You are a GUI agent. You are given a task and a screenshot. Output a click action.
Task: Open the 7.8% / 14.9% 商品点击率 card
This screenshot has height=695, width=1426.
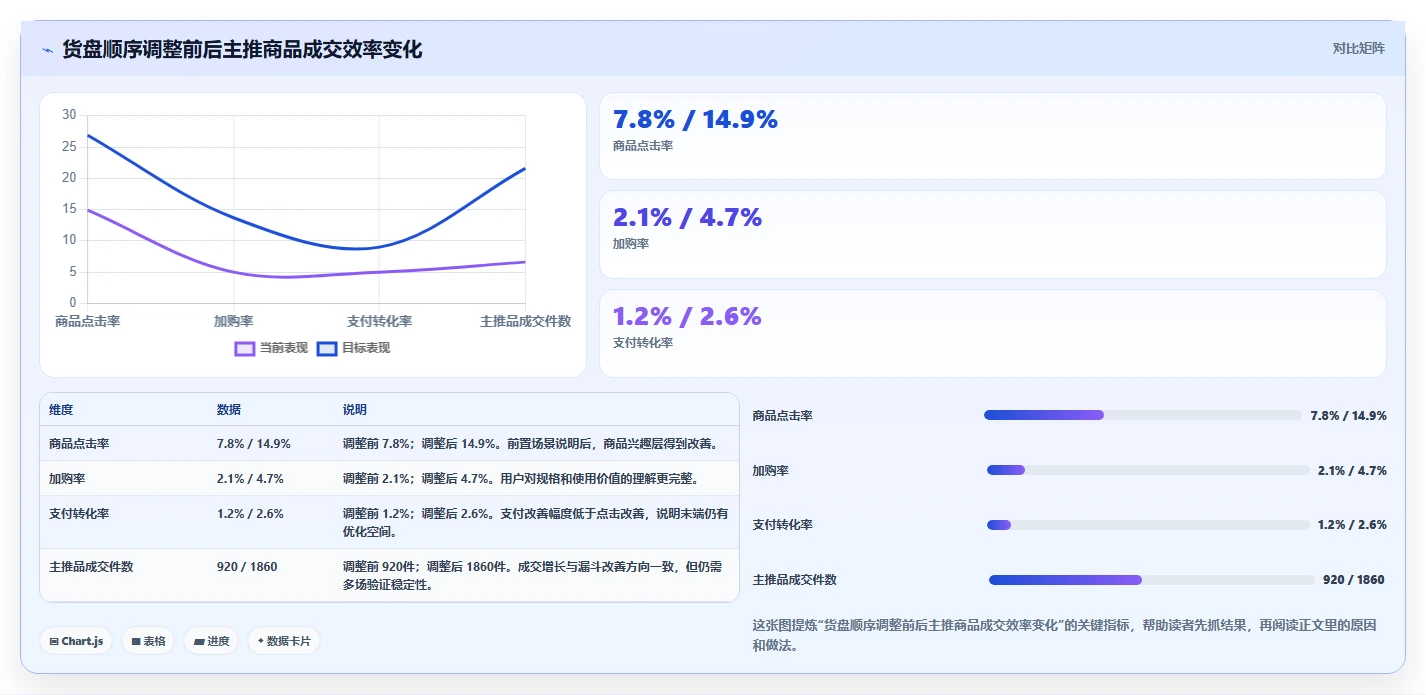[993, 136]
